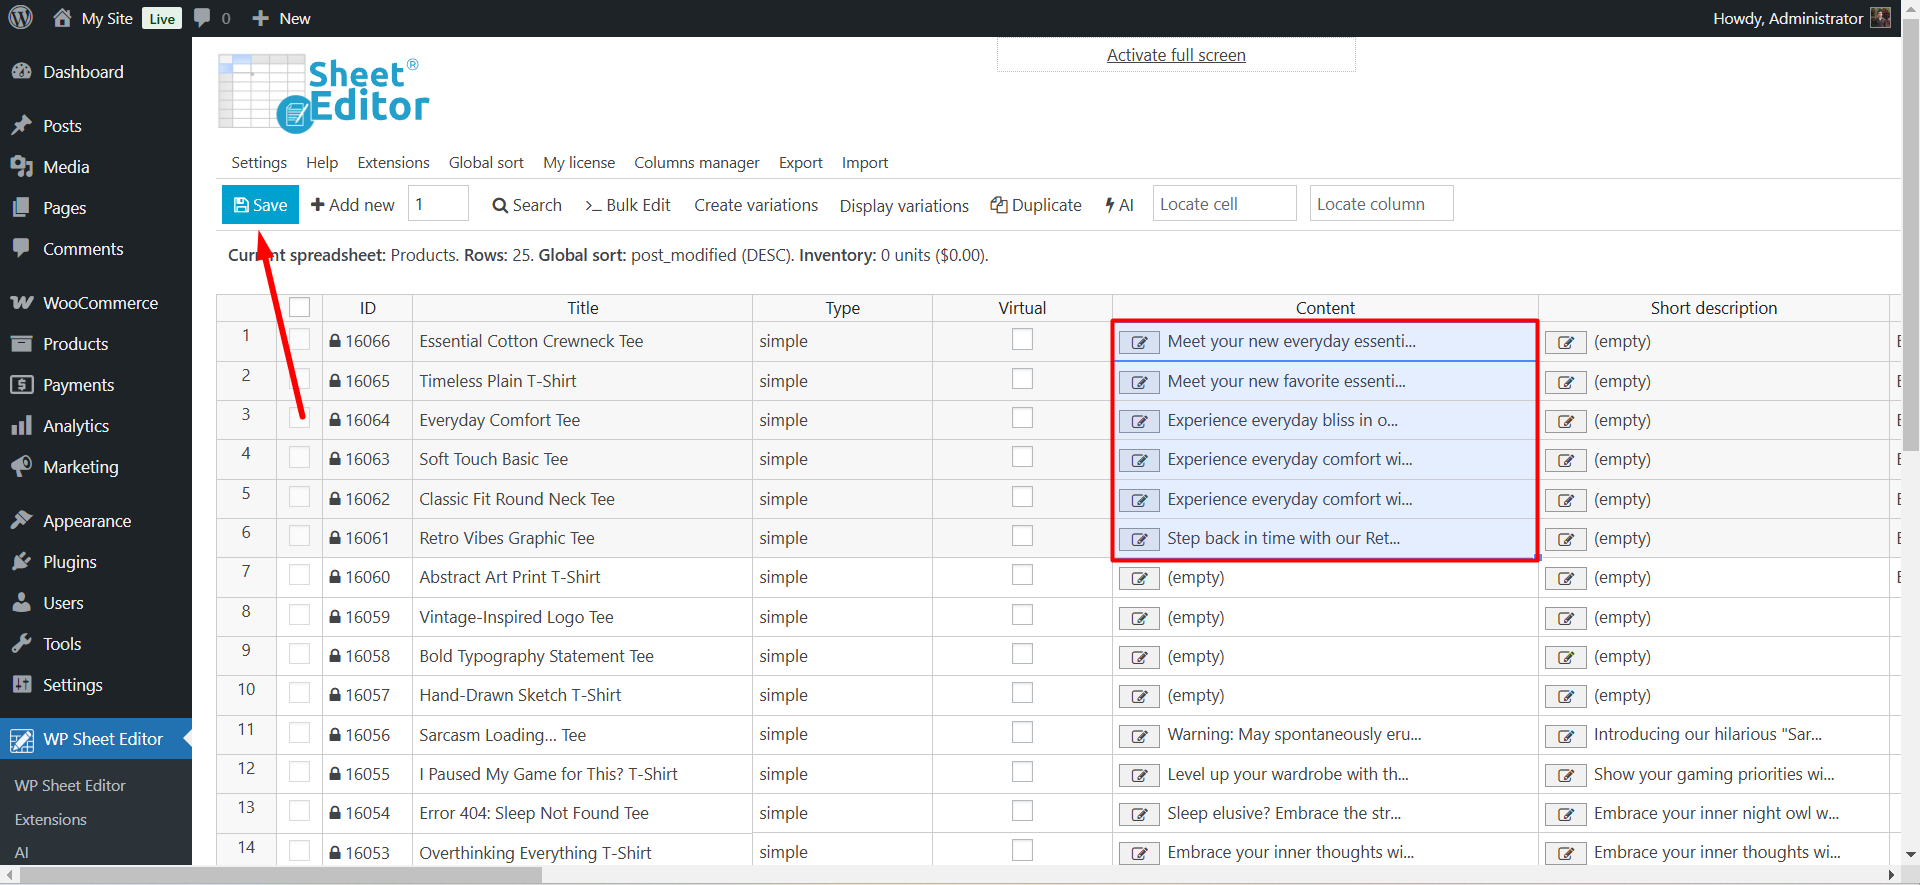
Task: Edit content of Abstract Art Print T-Shirt
Action: [x=1139, y=578]
